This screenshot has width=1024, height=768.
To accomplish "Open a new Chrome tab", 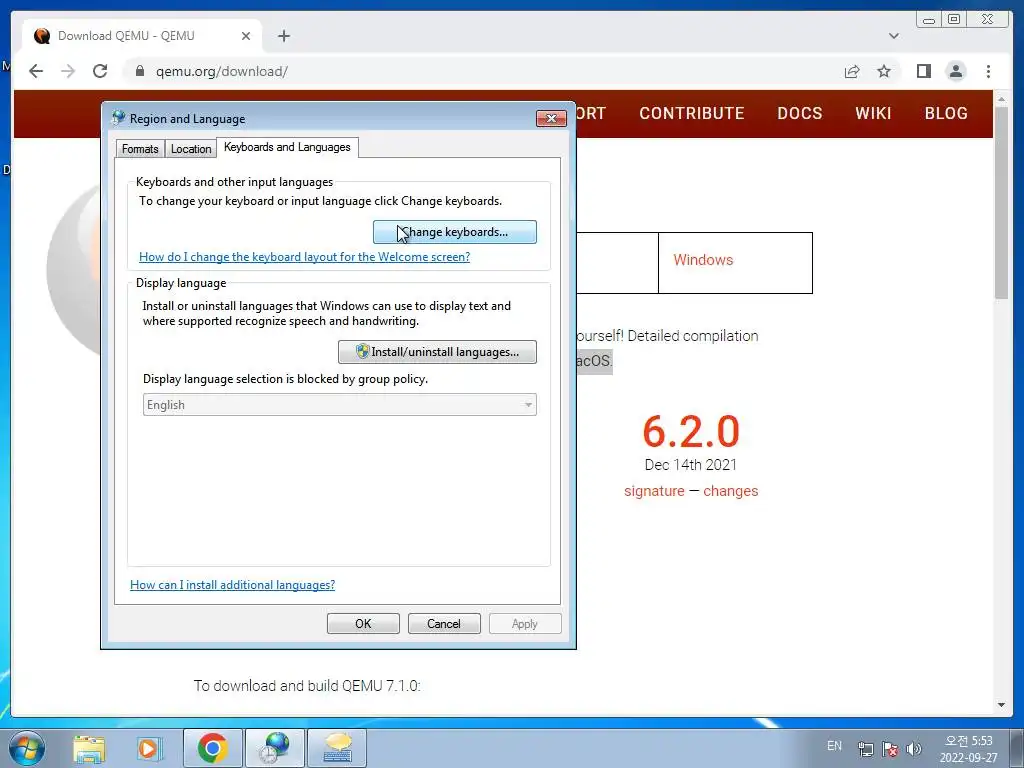I will 283,36.
